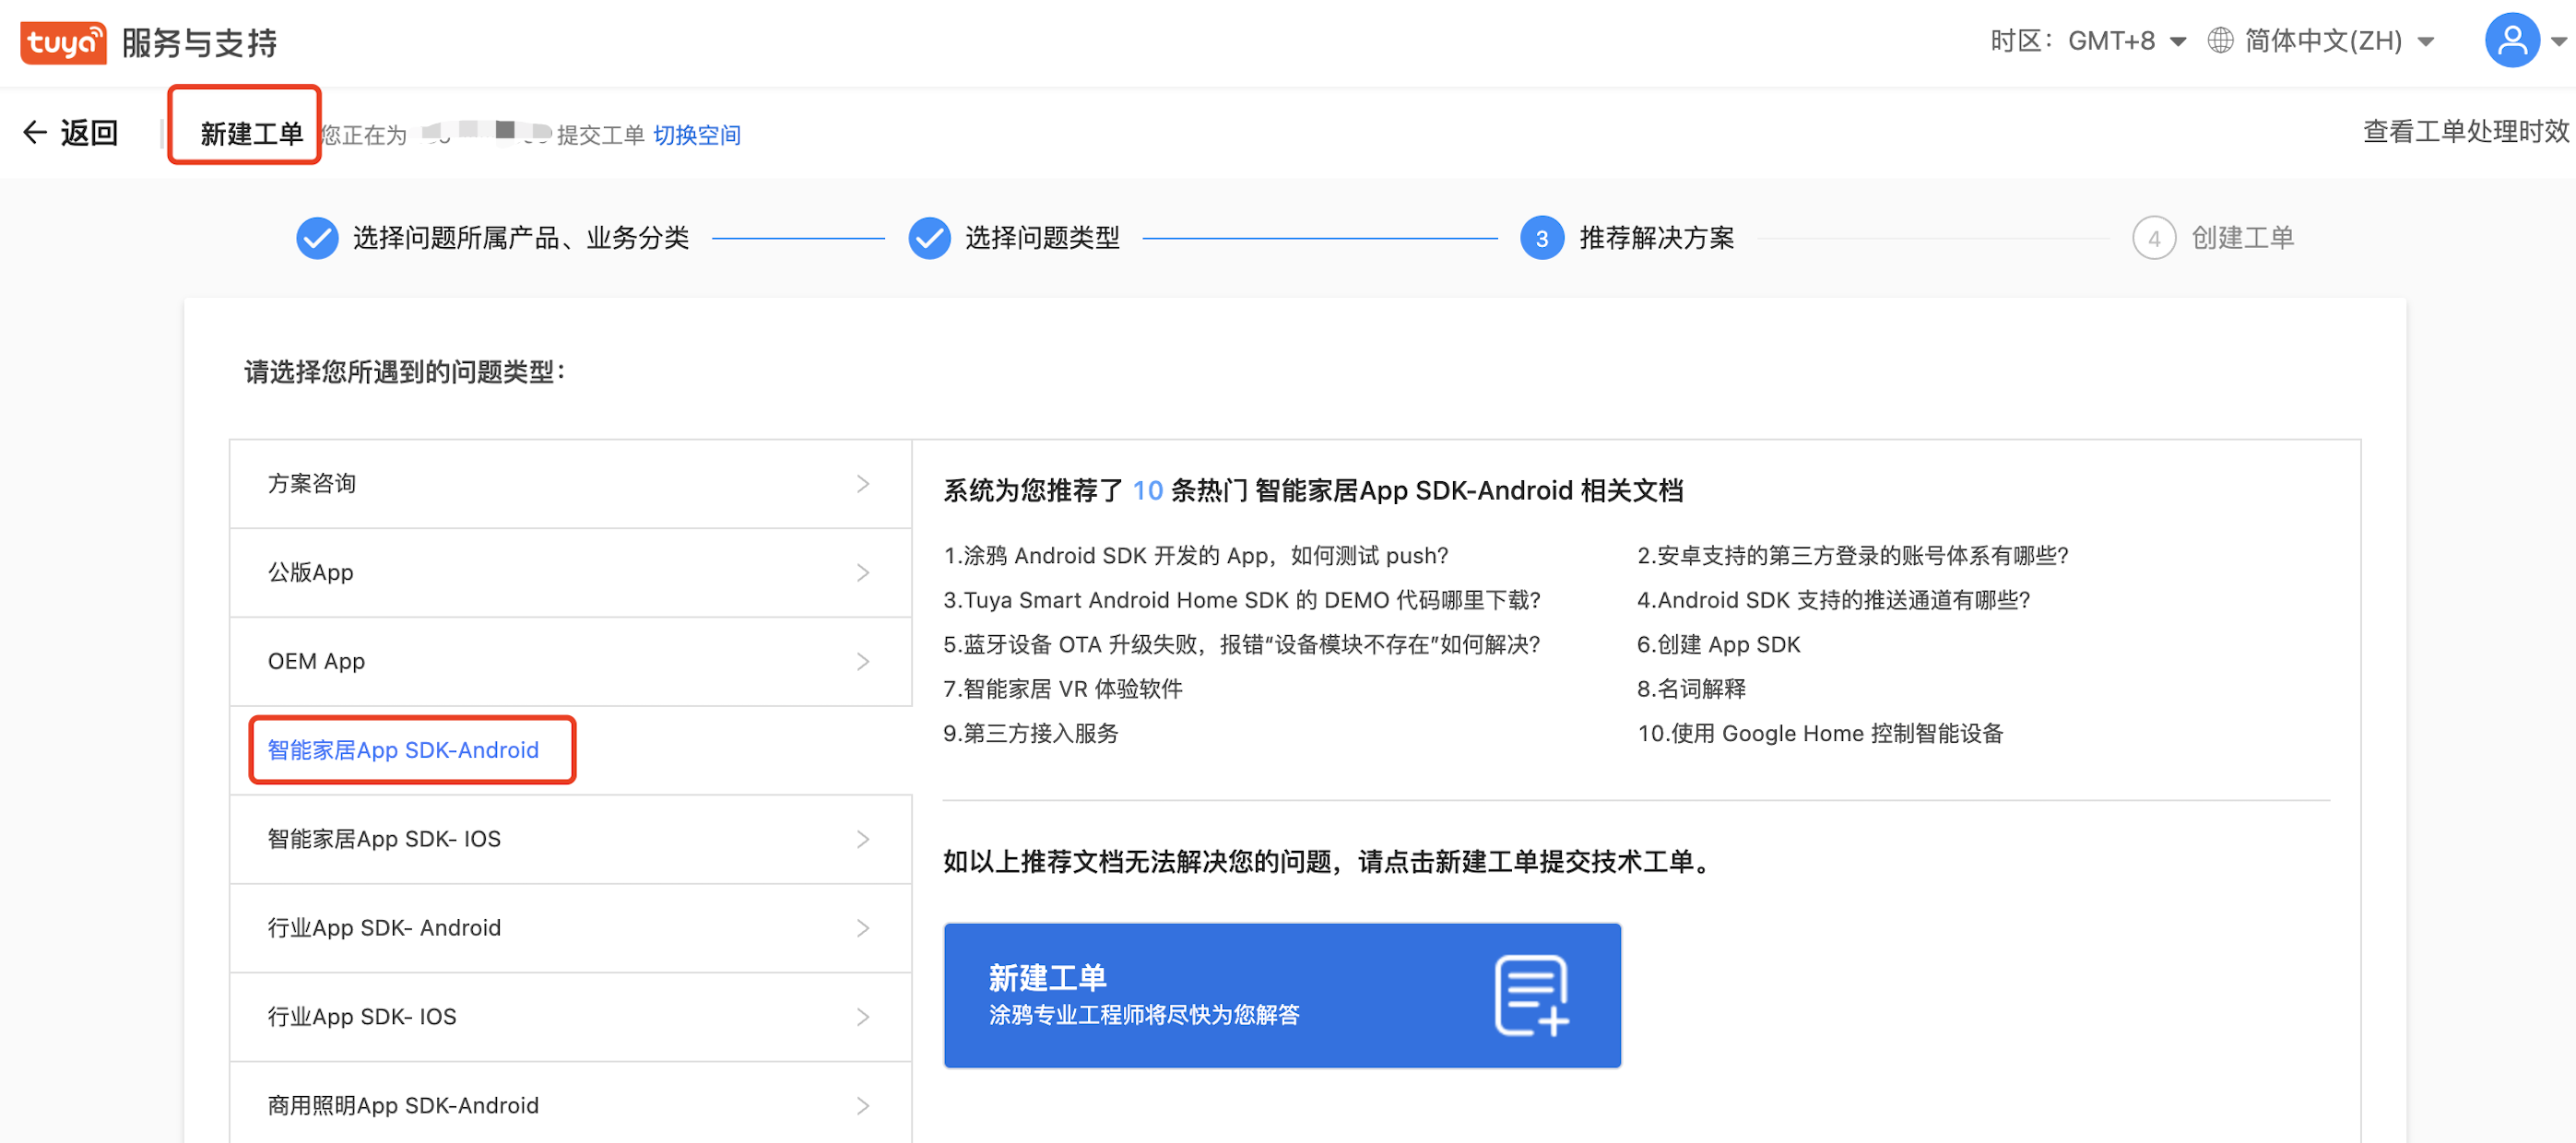Select the 公版App category

tap(570, 573)
